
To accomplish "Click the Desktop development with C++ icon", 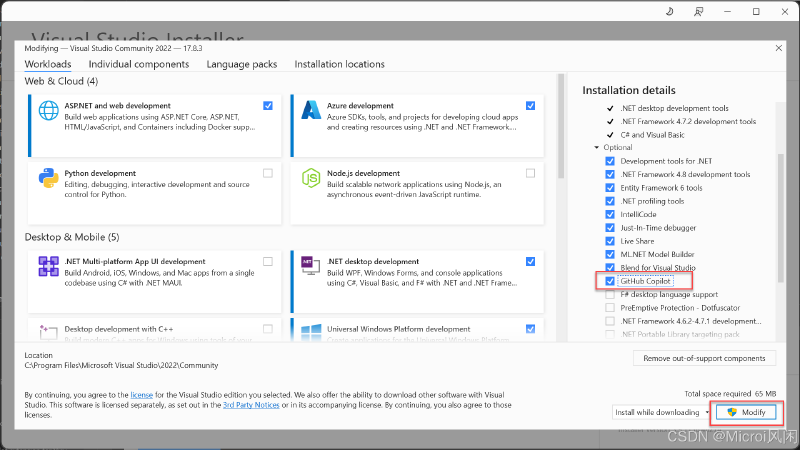I will (48, 332).
